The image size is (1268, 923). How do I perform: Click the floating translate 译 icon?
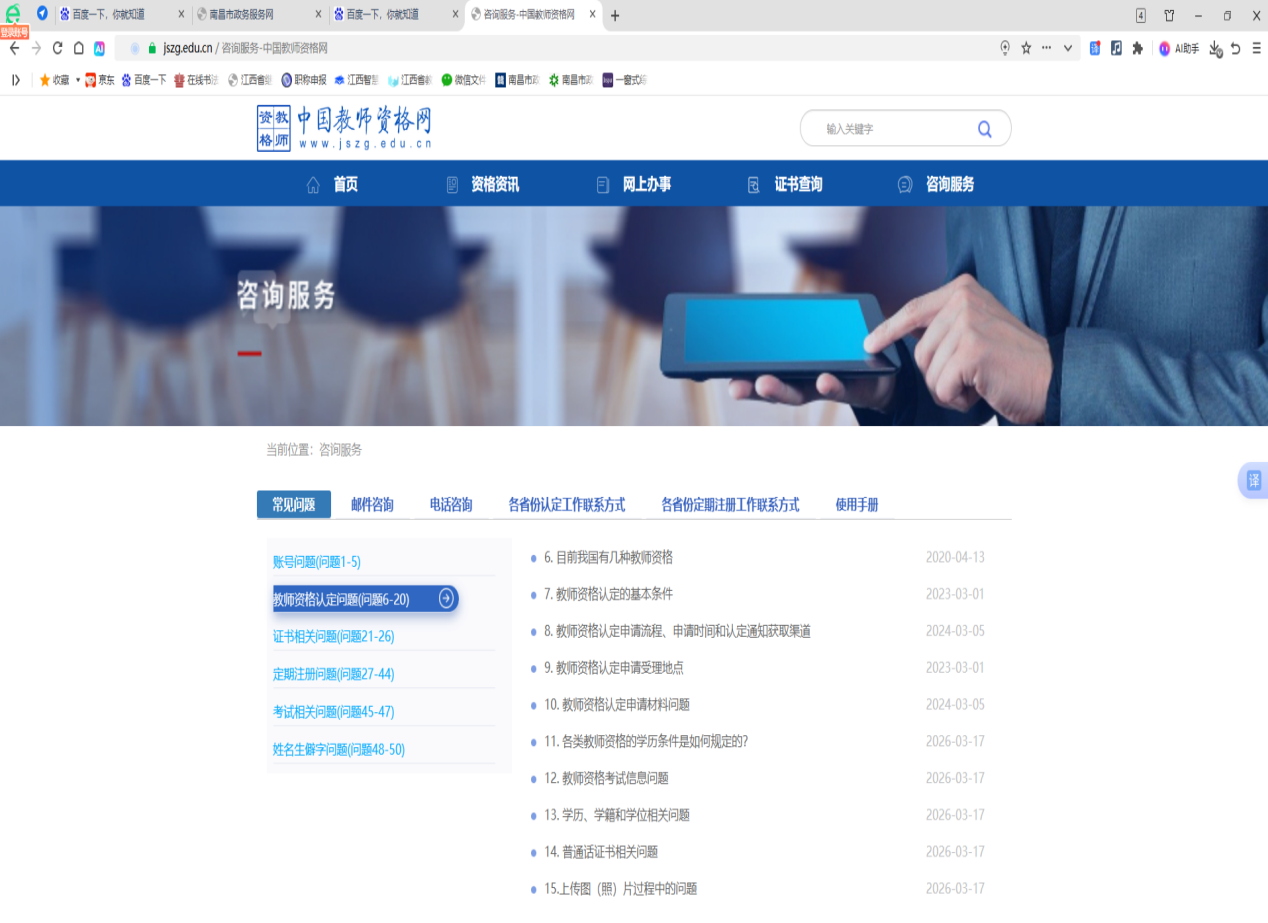click(1253, 481)
